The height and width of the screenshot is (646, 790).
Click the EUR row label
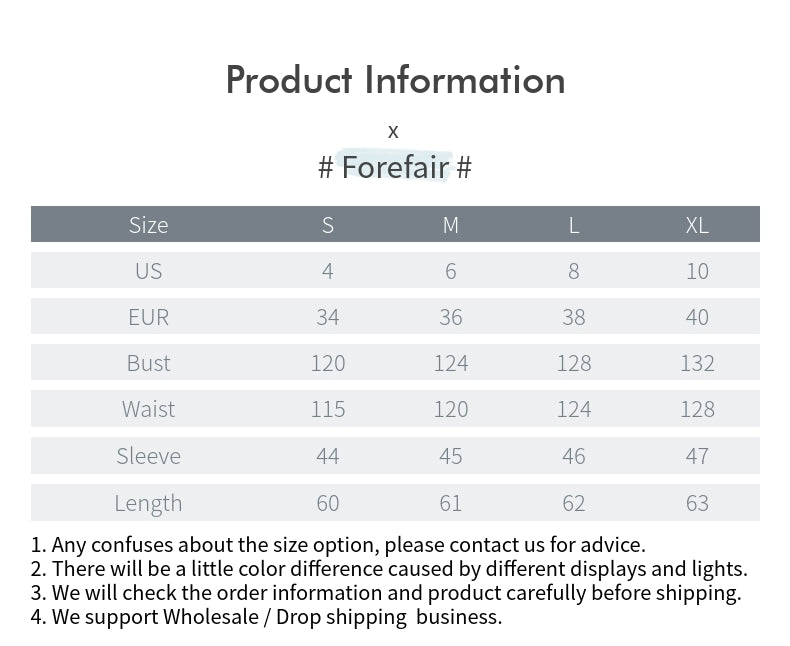tap(148, 317)
